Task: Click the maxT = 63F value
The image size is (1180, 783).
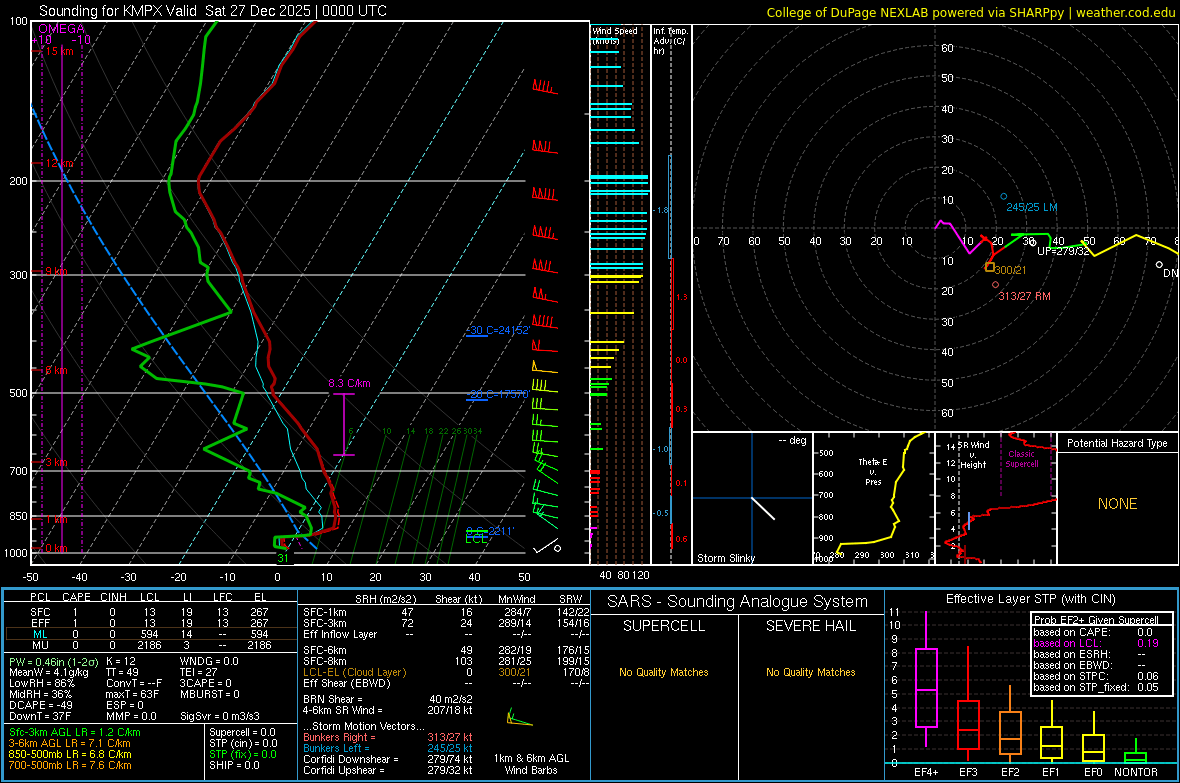Action: pos(132,694)
